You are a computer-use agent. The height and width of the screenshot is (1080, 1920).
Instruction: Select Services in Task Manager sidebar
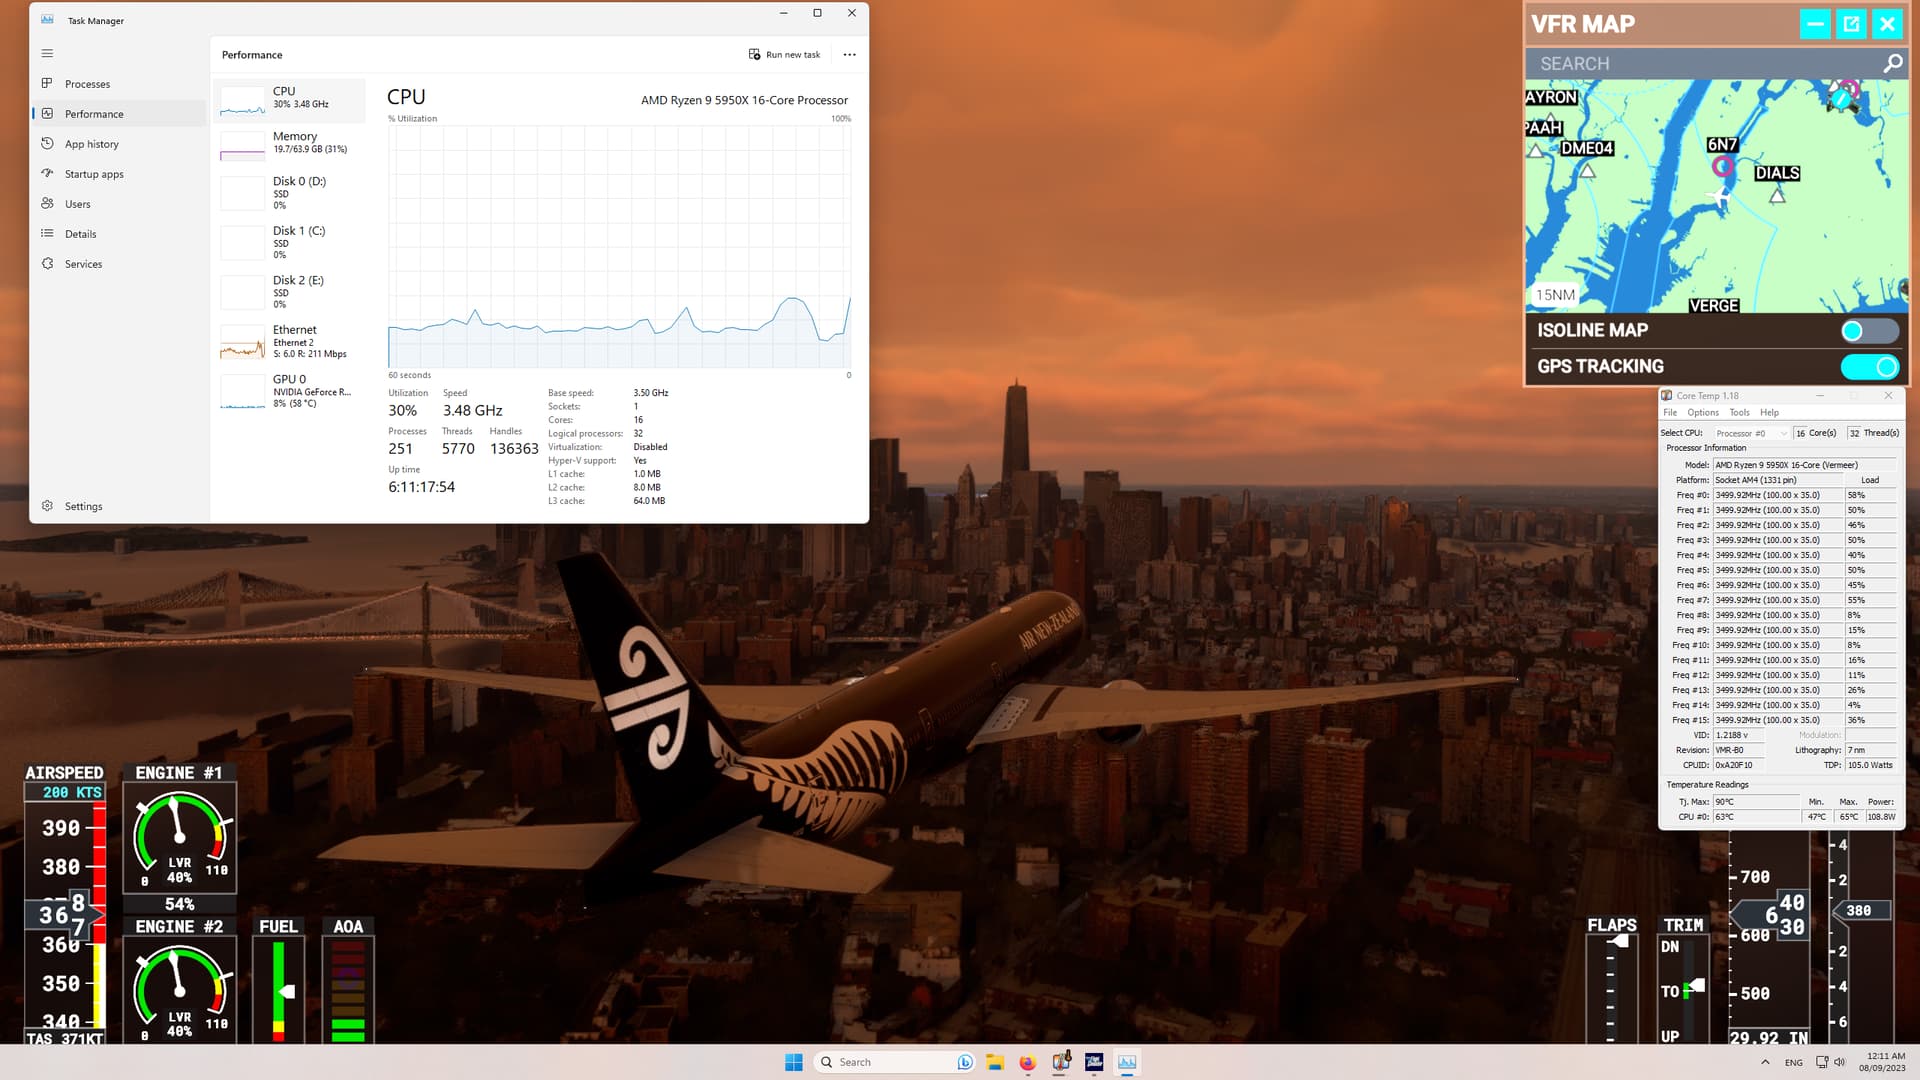tap(83, 263)
